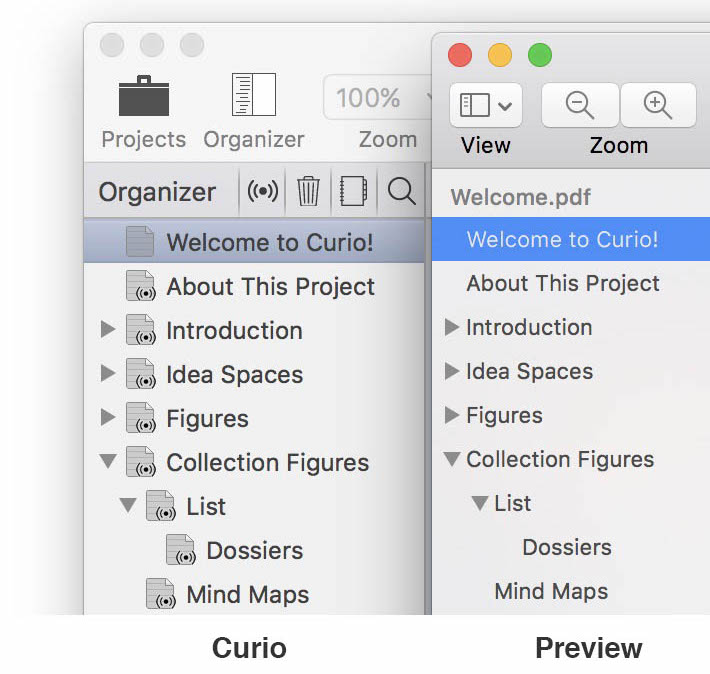710x674 pixels.
Task: Expand Figures in Preview sidebar outline
Action: (x=452, y=414)
